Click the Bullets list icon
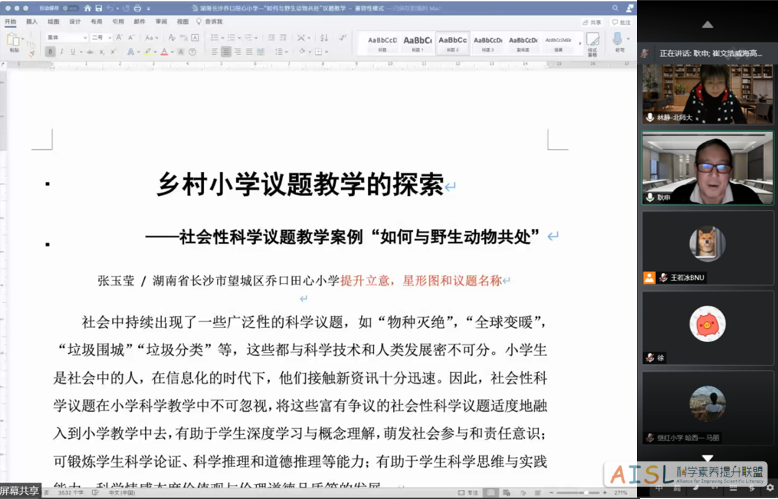778x499 pixels. coord(215,38)
